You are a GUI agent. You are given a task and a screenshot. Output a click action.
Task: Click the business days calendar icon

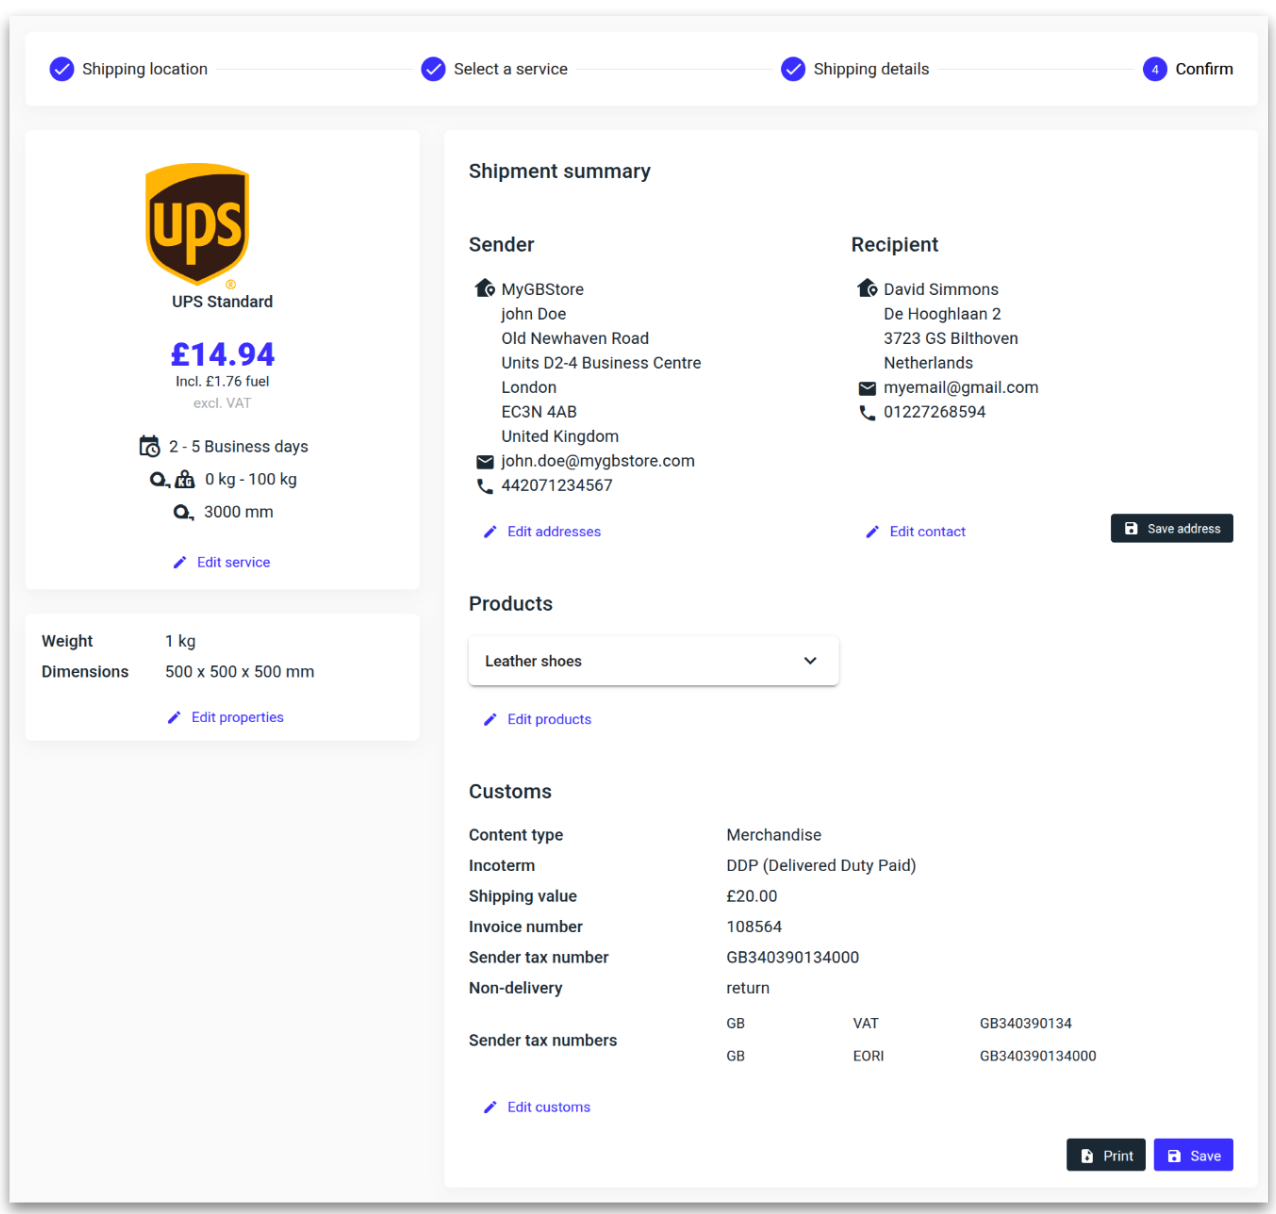tap(150, 446)
